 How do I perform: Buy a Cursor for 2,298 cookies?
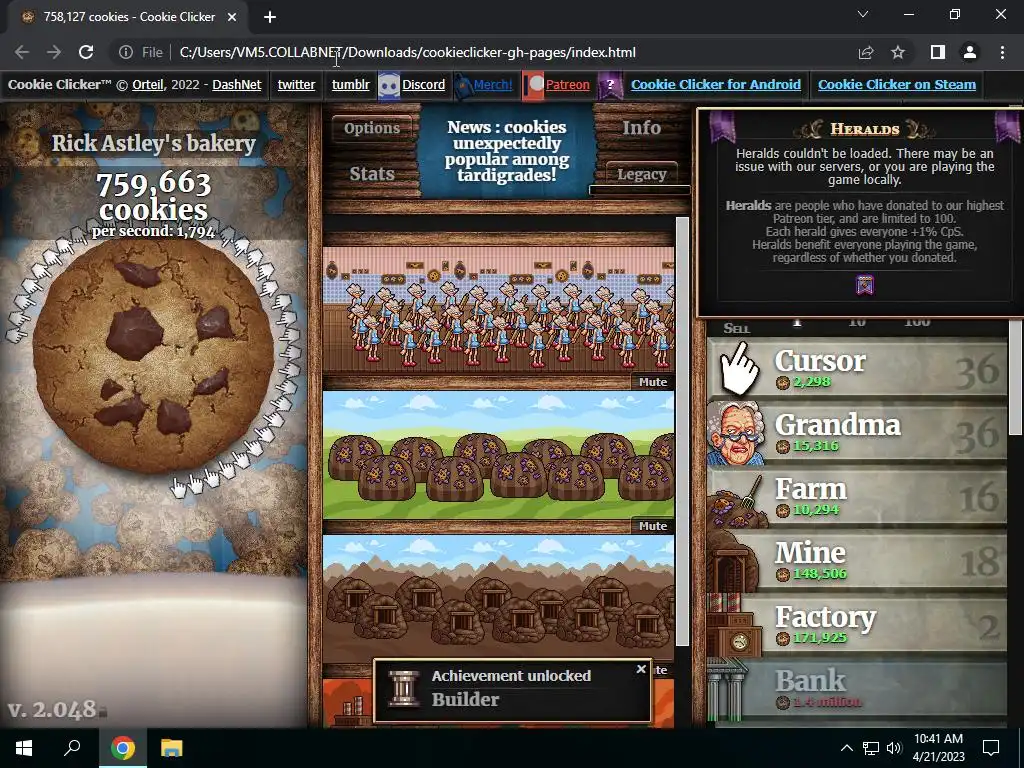tap(857, 369)
